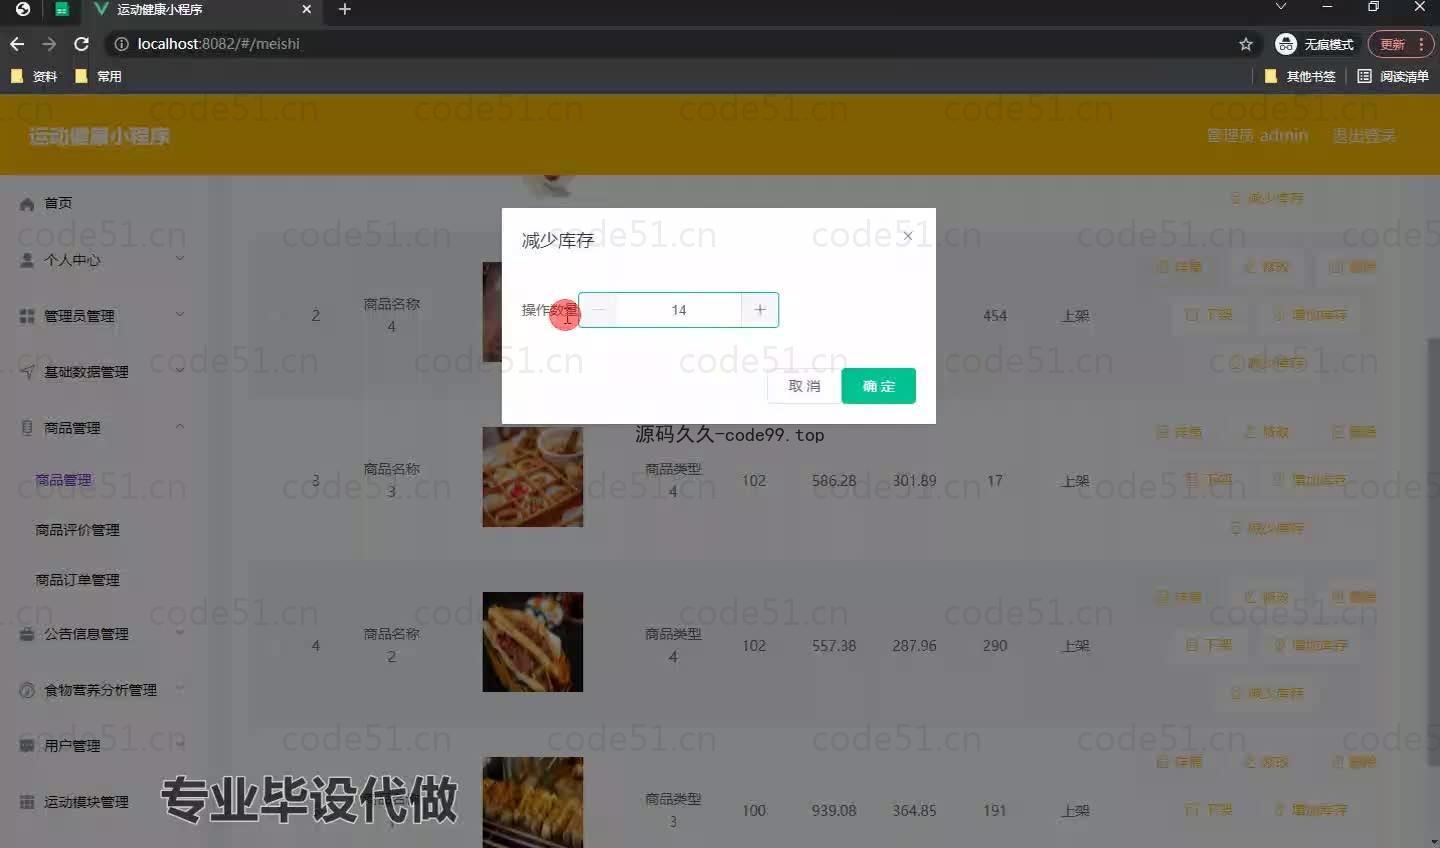
Task: Decrease the operation quantity with minus
Action: pos(598,310)
